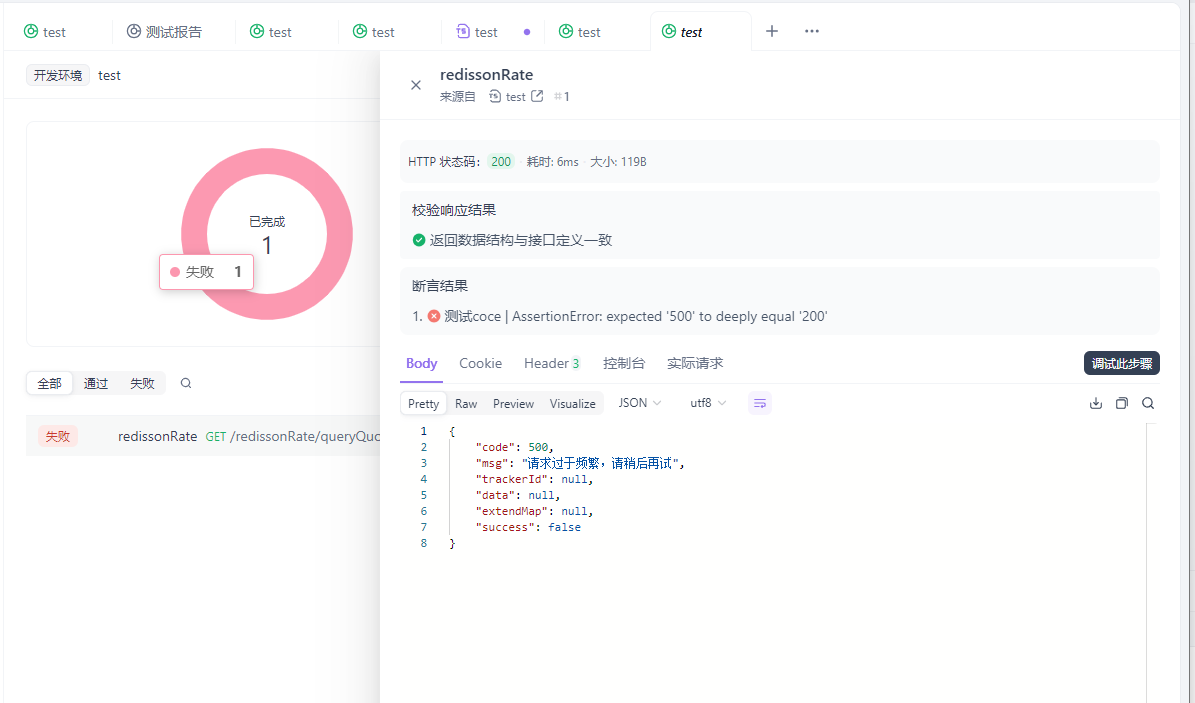Filter results by 通过

[x=95, y=383]
